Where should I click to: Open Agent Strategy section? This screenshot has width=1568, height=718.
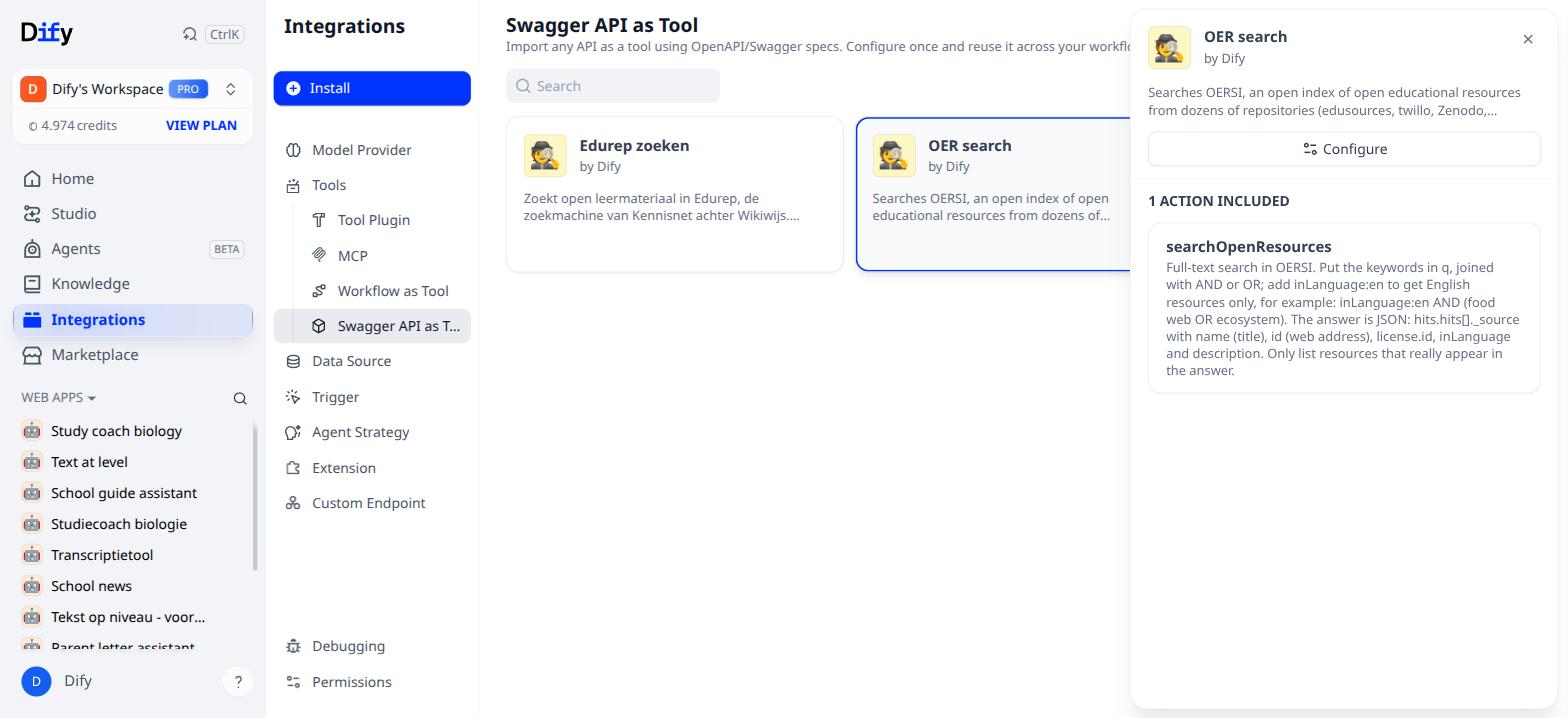(x=372, y=432)
